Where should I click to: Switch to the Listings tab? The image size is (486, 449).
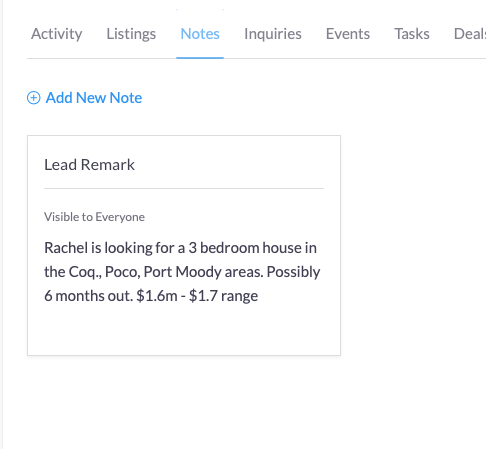tap(131, 34)
